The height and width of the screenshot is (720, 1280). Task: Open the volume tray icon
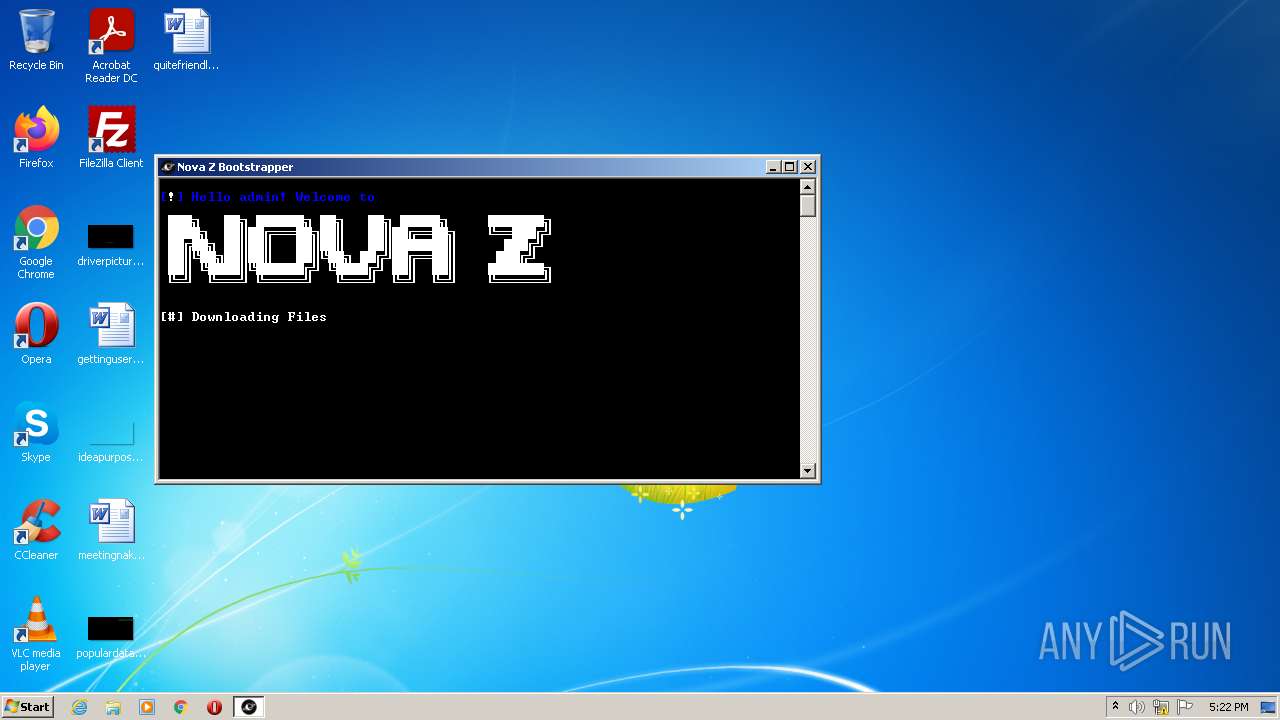[1136, 707]
